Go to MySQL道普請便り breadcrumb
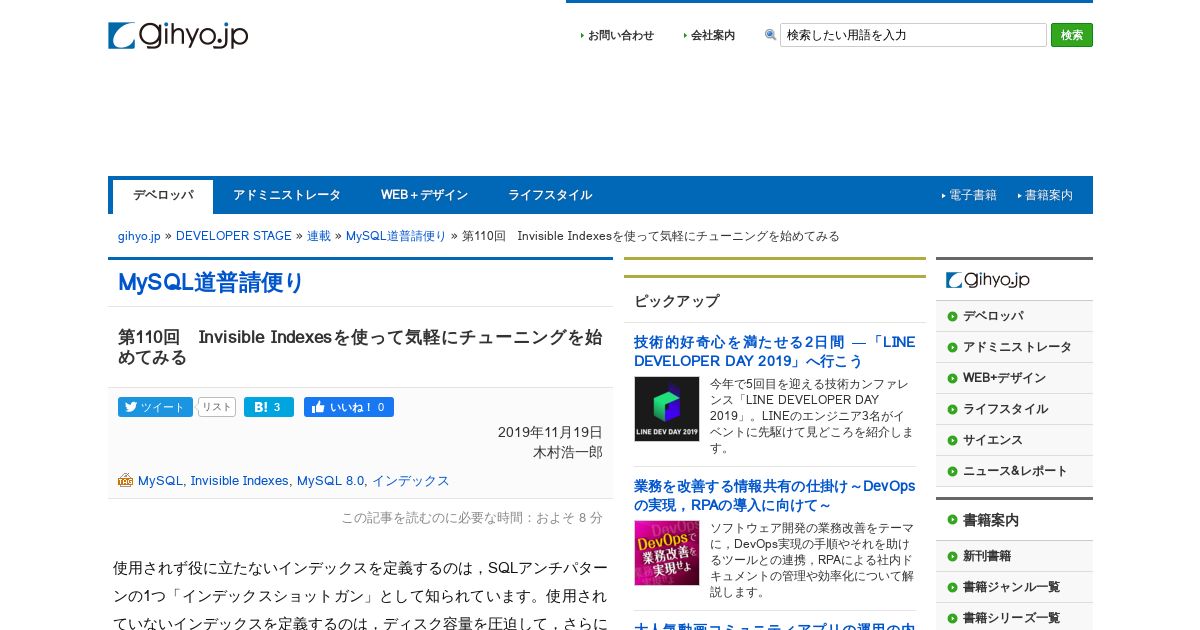 (x=396, y=237)
